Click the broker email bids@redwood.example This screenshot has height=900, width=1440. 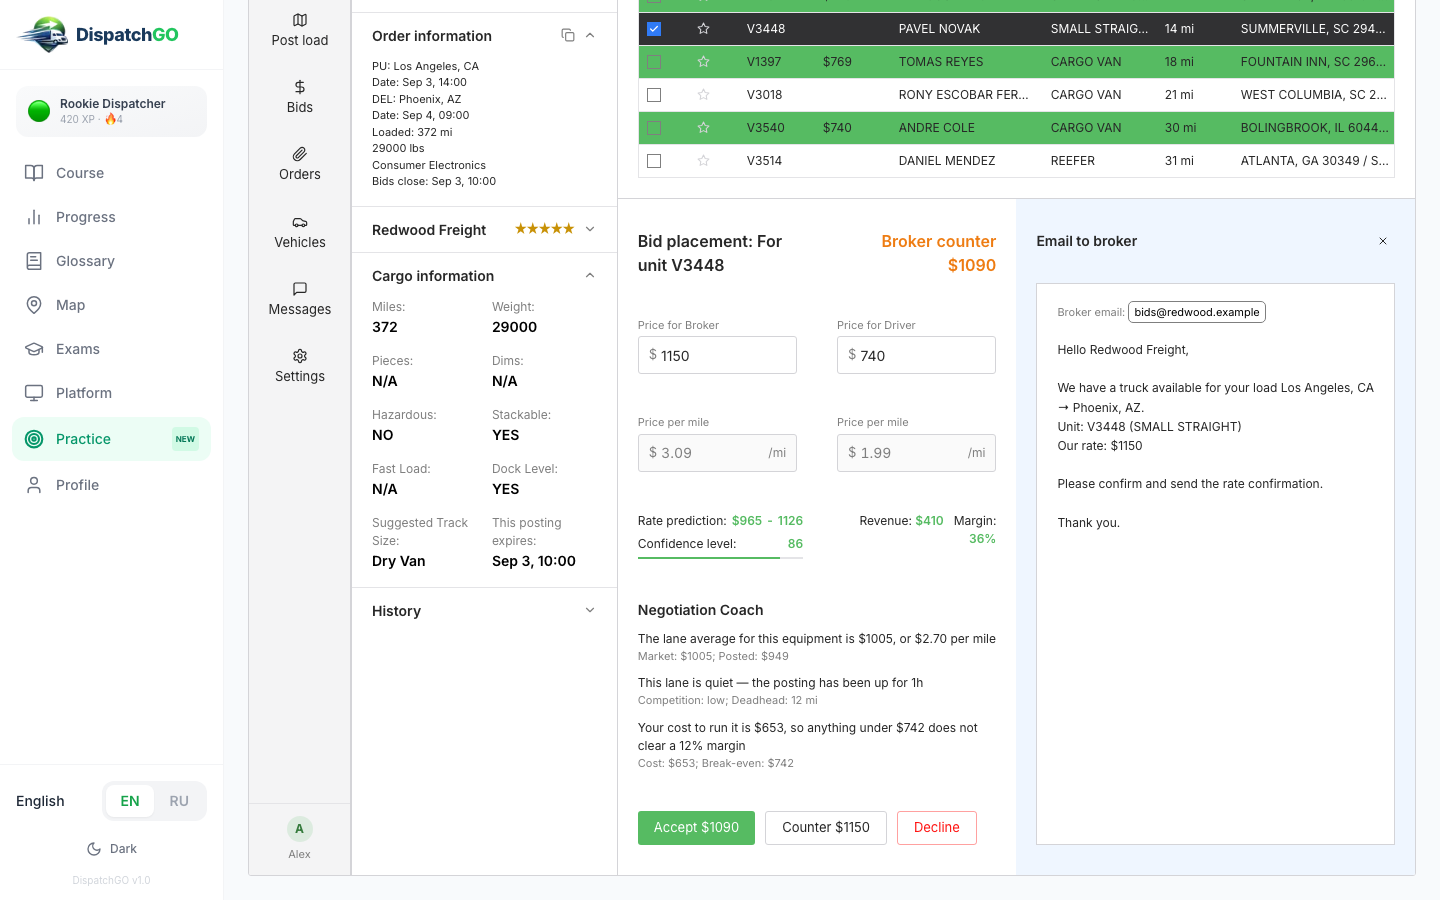tap(1197, 312)
